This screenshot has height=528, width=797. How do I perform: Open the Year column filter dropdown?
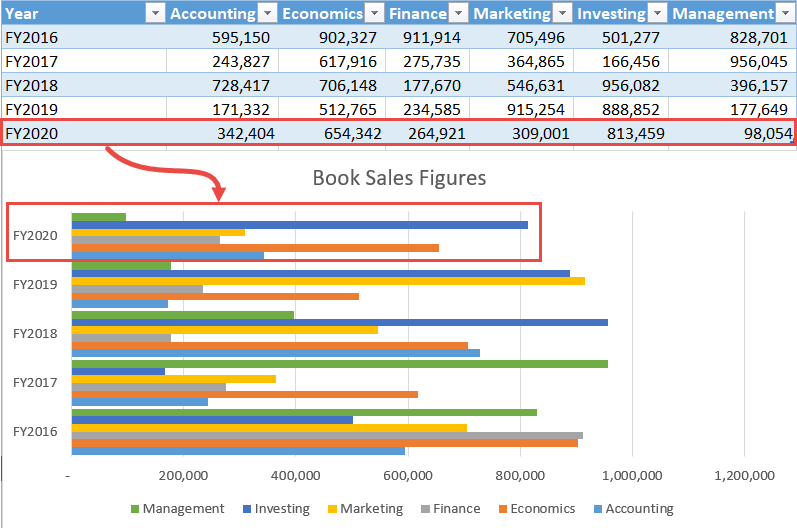[x=155, y=13]
